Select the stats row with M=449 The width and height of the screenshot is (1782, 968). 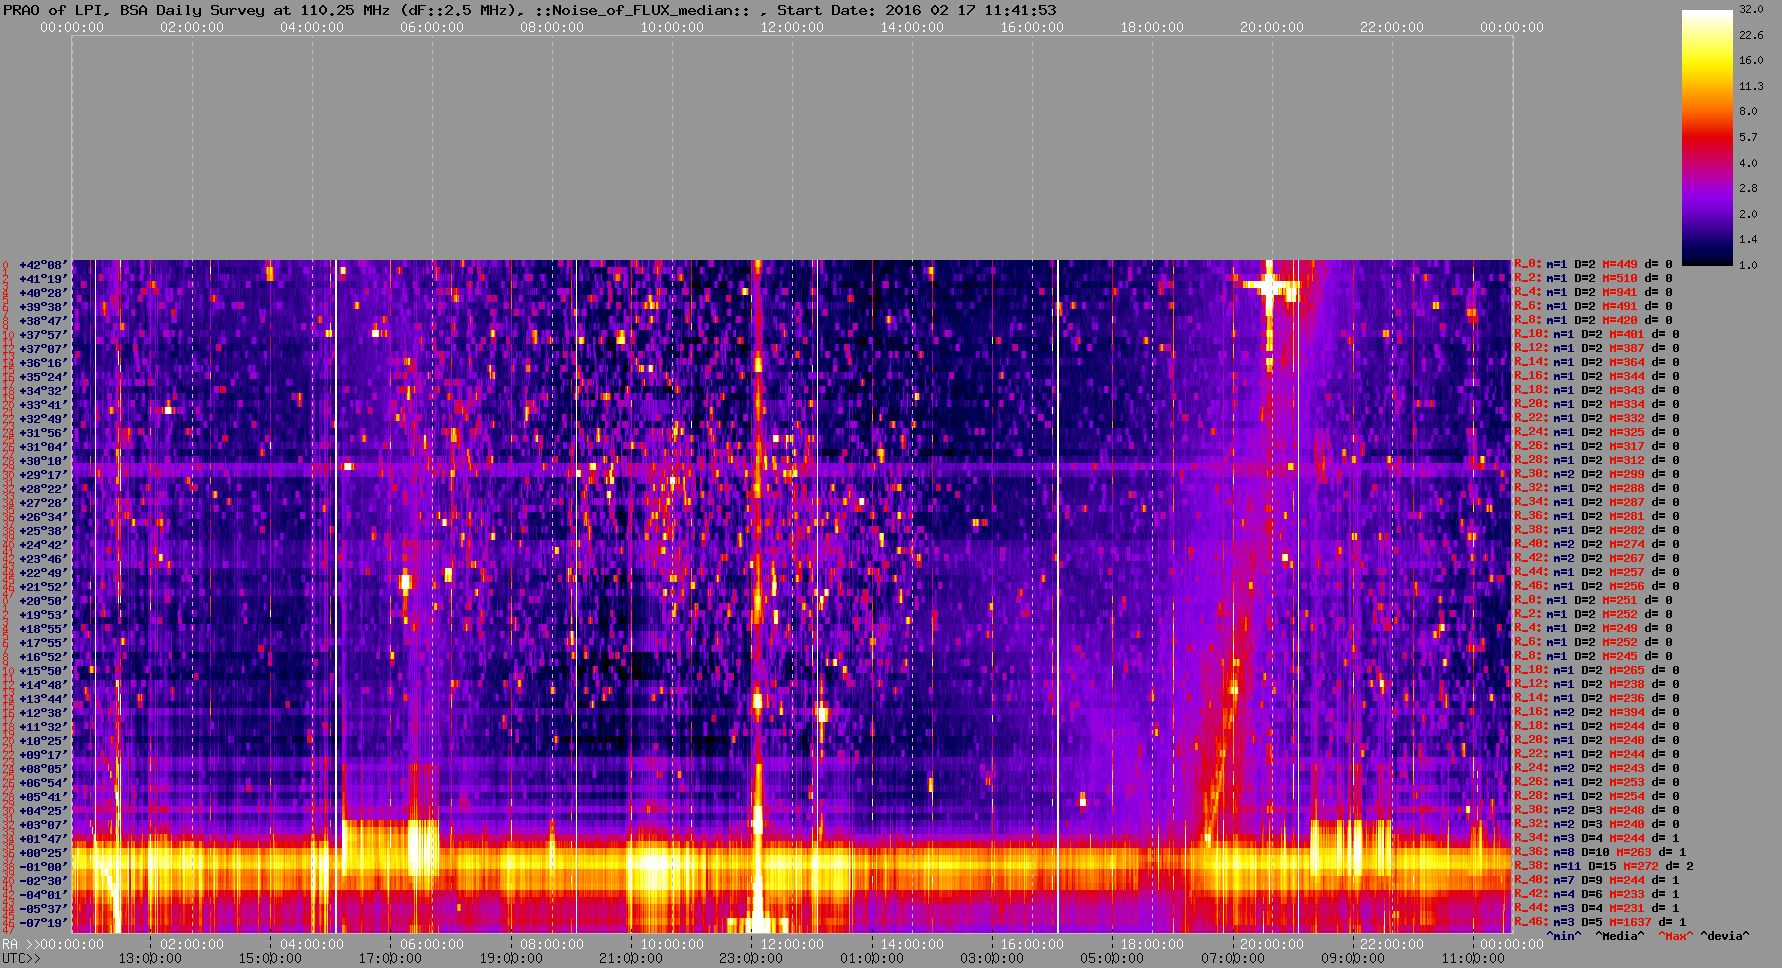(x=1593, y=265)
